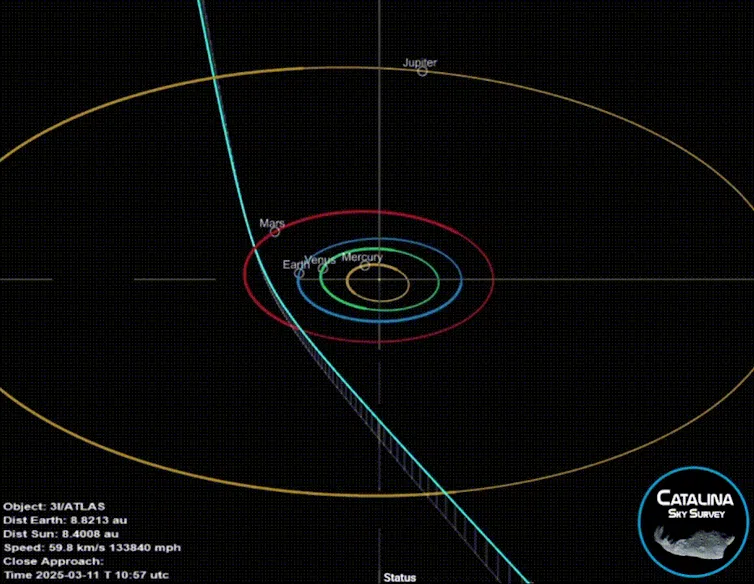
Task: Click the Venus planet marker
Action: (323, 268)
